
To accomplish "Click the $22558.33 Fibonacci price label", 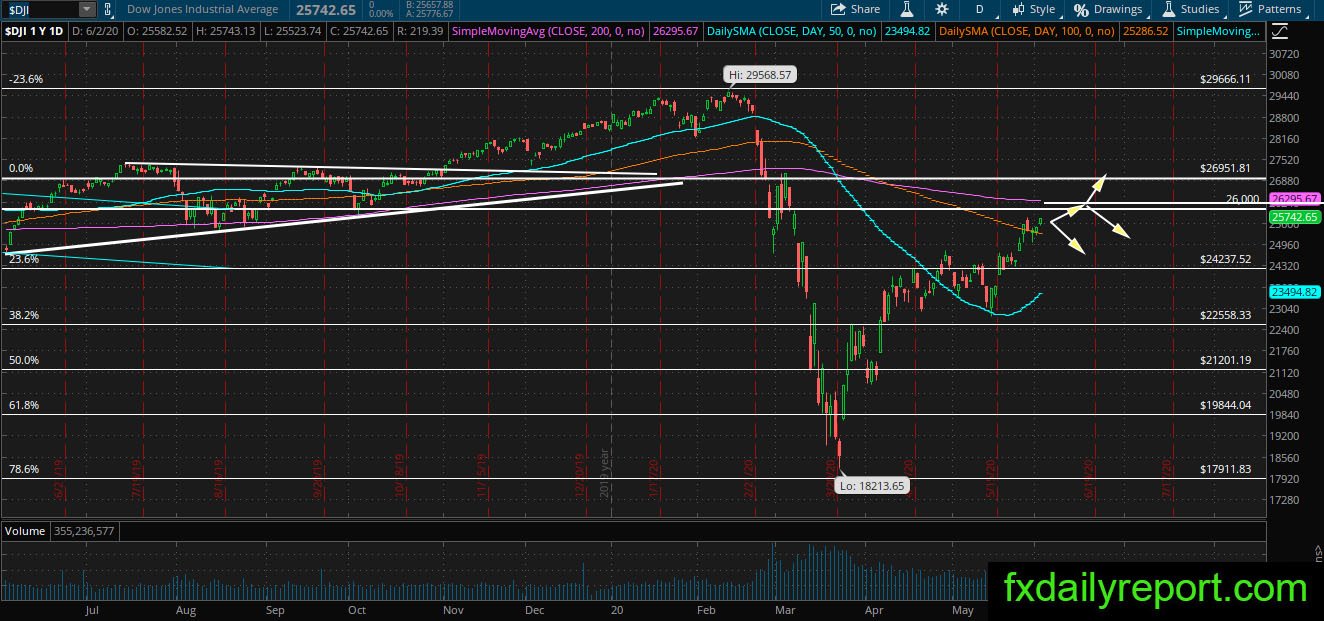I will pos(1226,315).
